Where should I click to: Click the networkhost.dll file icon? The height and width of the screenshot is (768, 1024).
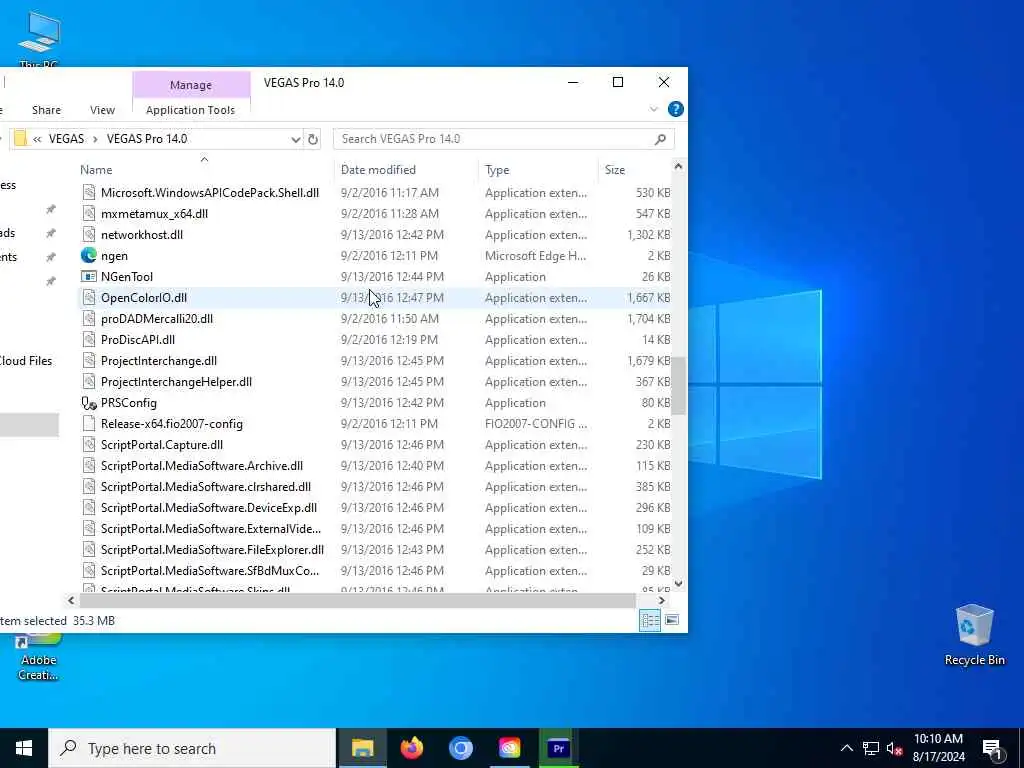[89, 234]
